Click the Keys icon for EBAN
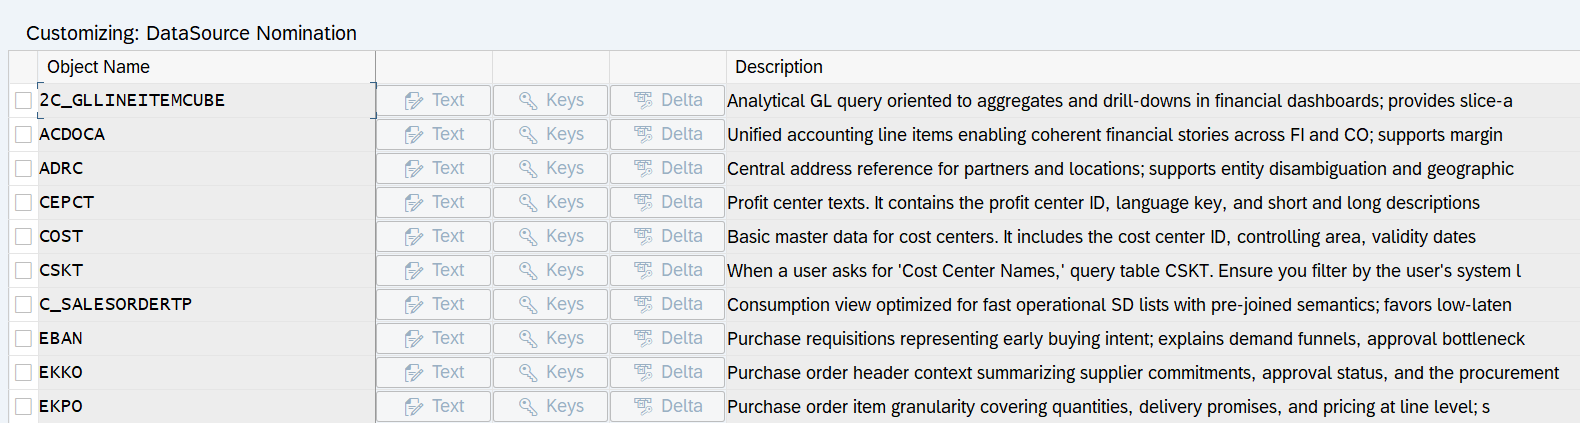1580x423 pixels. coord(528,339)
